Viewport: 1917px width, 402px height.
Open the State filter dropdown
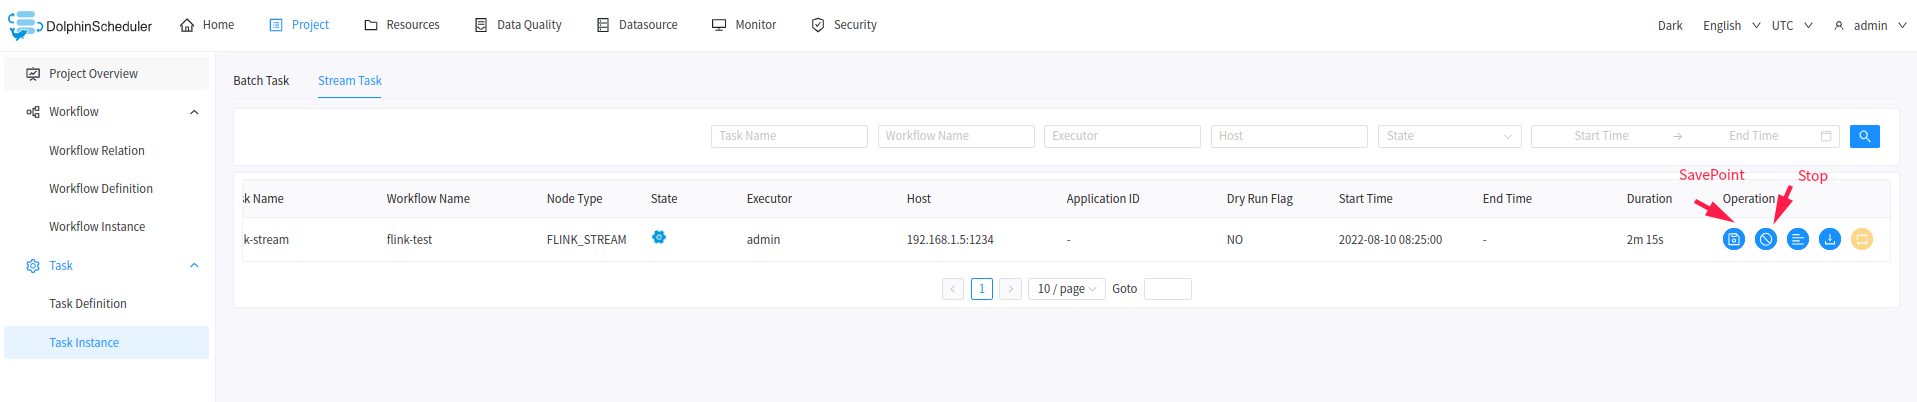pos(1448,136)
